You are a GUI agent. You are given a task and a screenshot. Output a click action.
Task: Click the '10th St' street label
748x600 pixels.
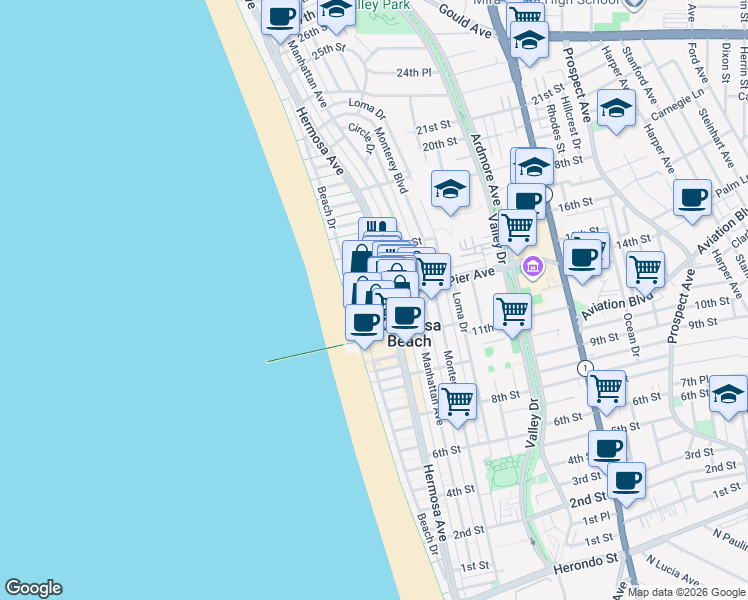pos(712,303)
